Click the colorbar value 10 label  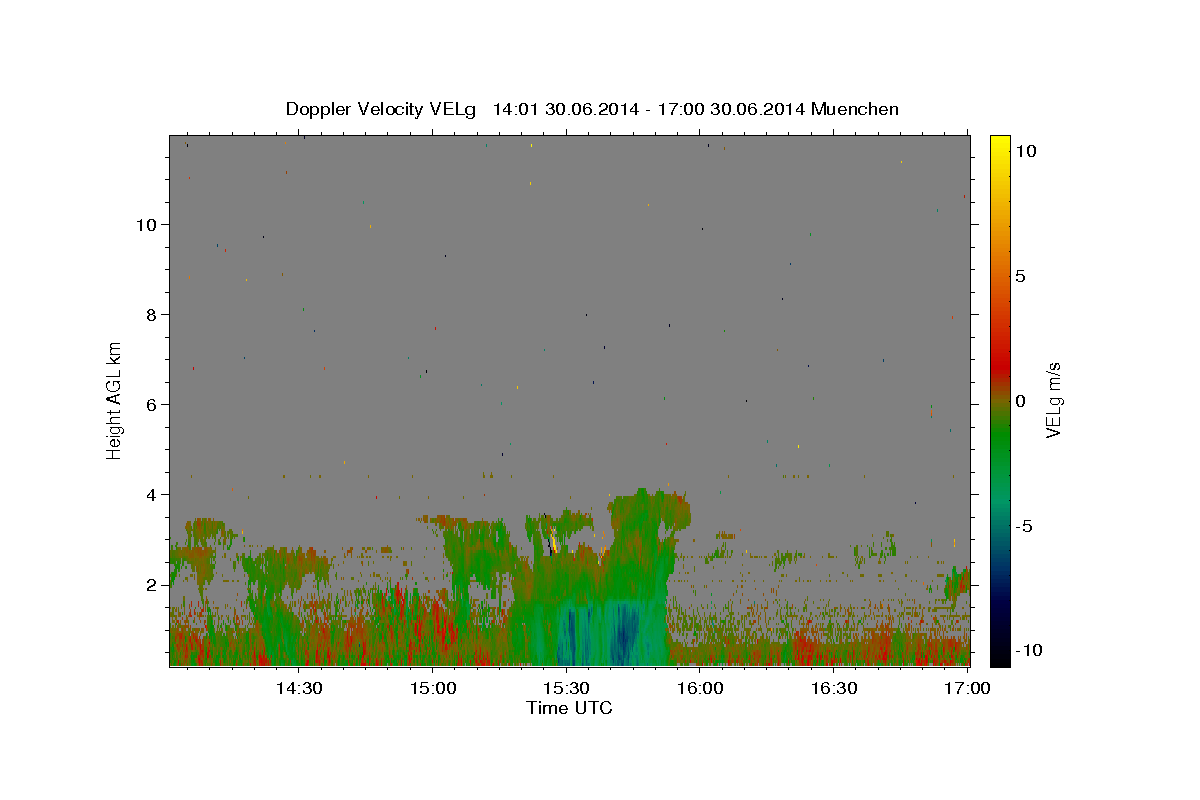point(1025,150)
